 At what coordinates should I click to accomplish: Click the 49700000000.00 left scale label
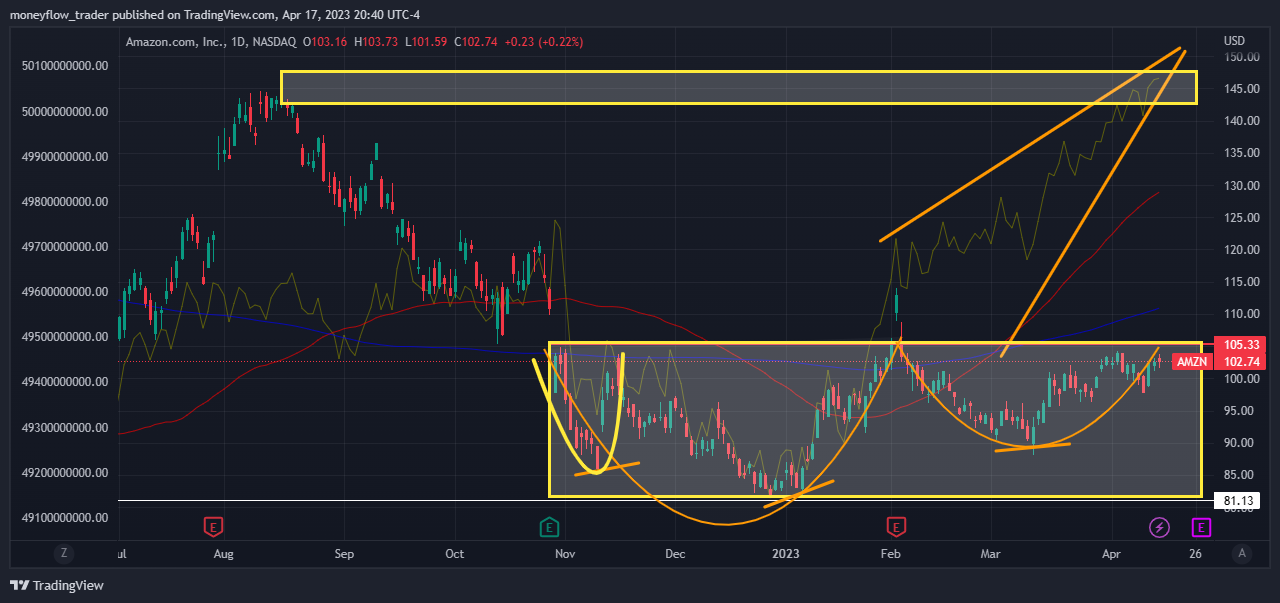(x=64, y=246)
